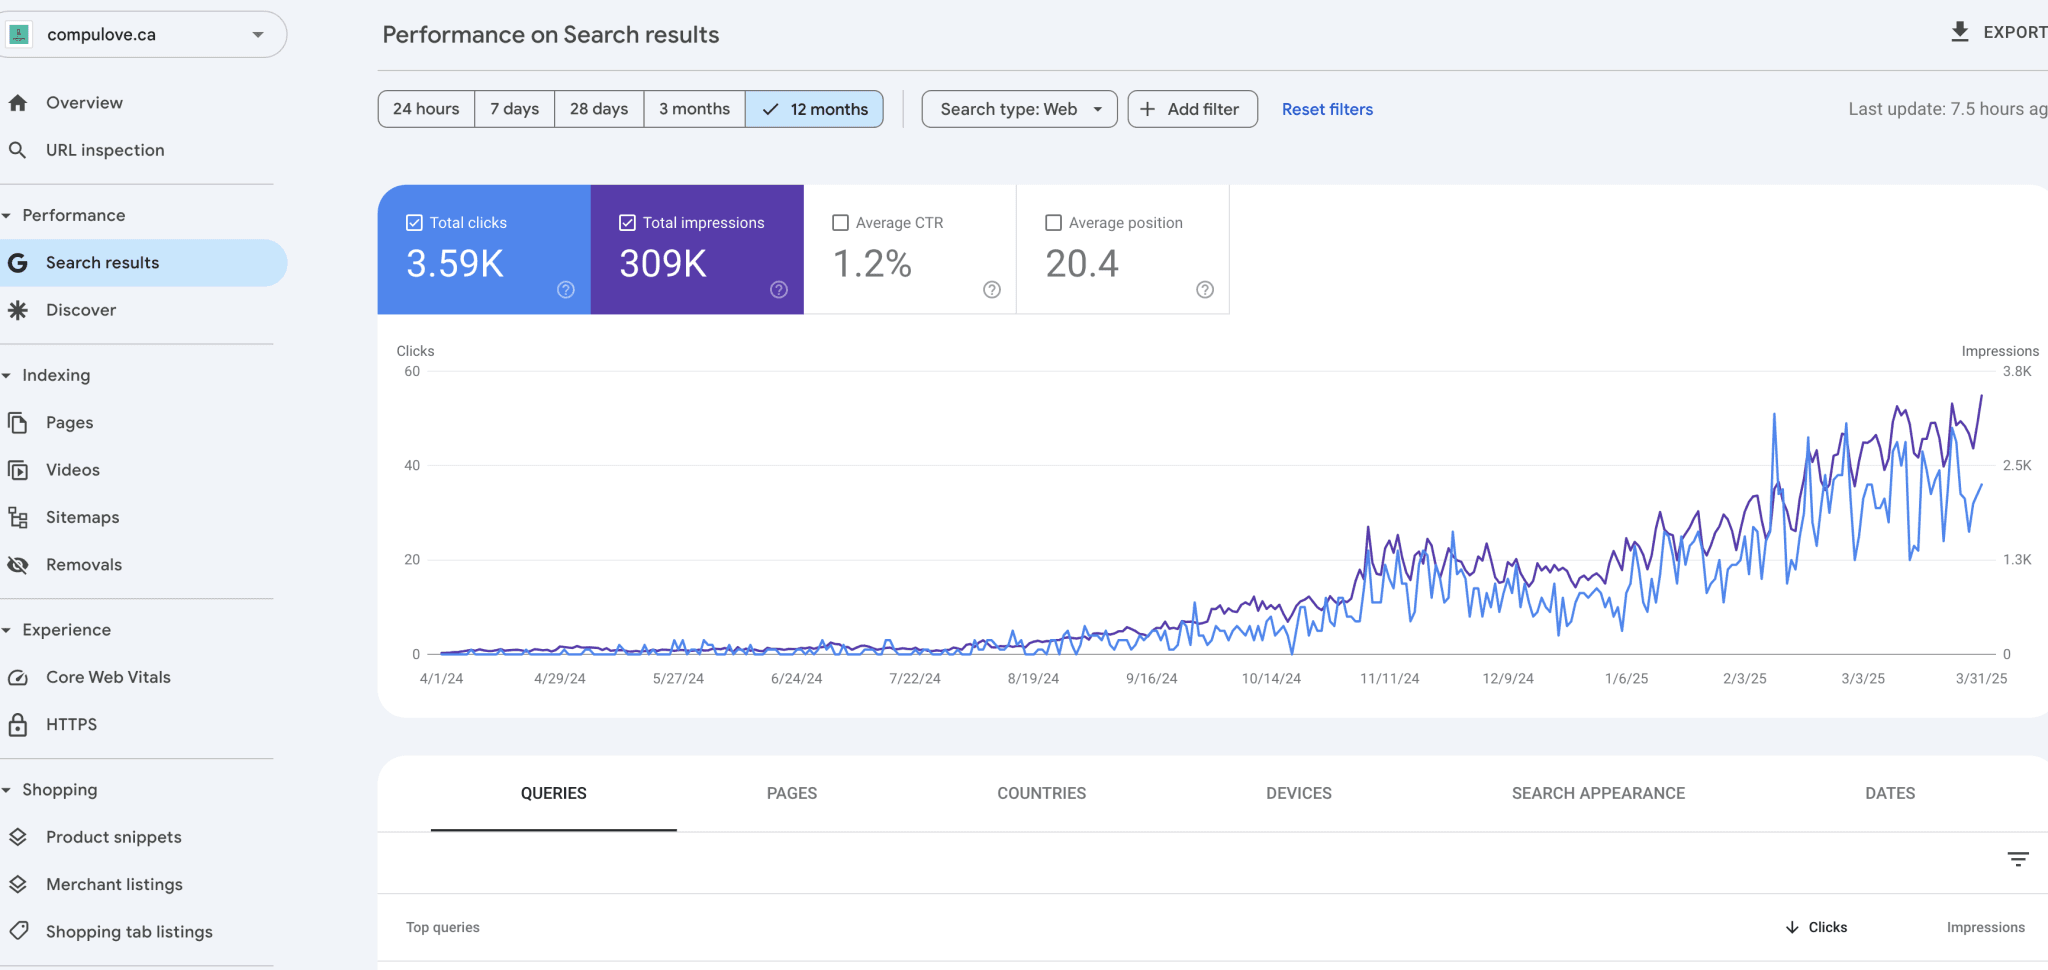Select the 28 days date range
This screenshot has width=2048, height=970.
pos(597,108)
